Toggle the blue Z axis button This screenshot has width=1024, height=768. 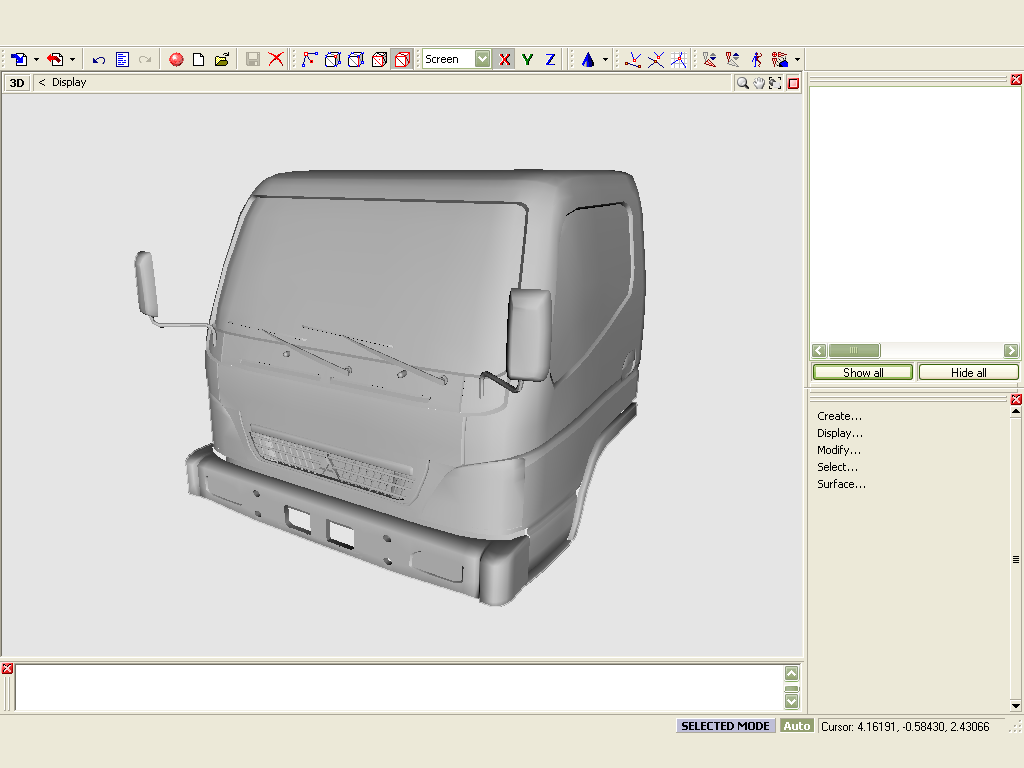pyautogui.click(x=551, y=59)
